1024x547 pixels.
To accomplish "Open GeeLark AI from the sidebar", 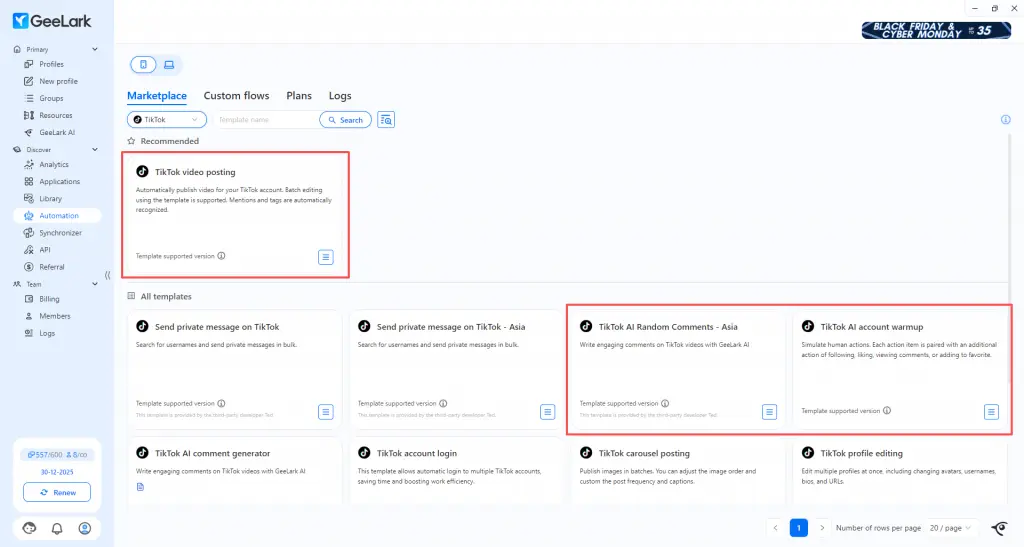I will (x=56, y=132).
